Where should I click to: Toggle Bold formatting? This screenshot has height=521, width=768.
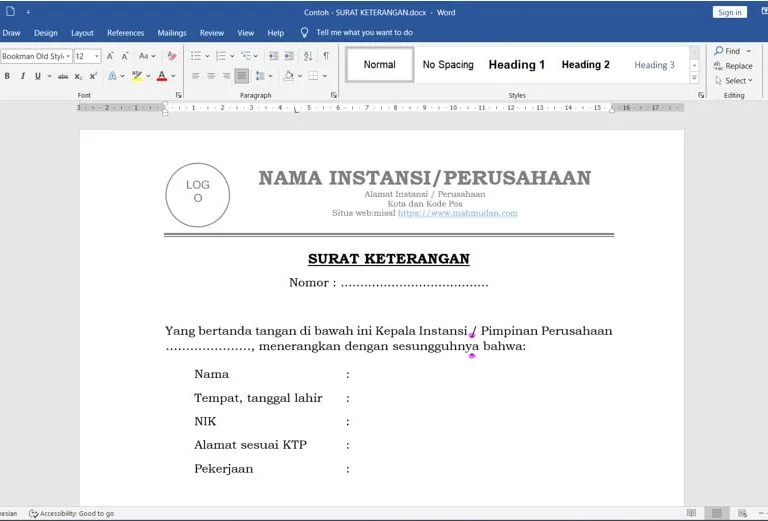tap(7, 76)
